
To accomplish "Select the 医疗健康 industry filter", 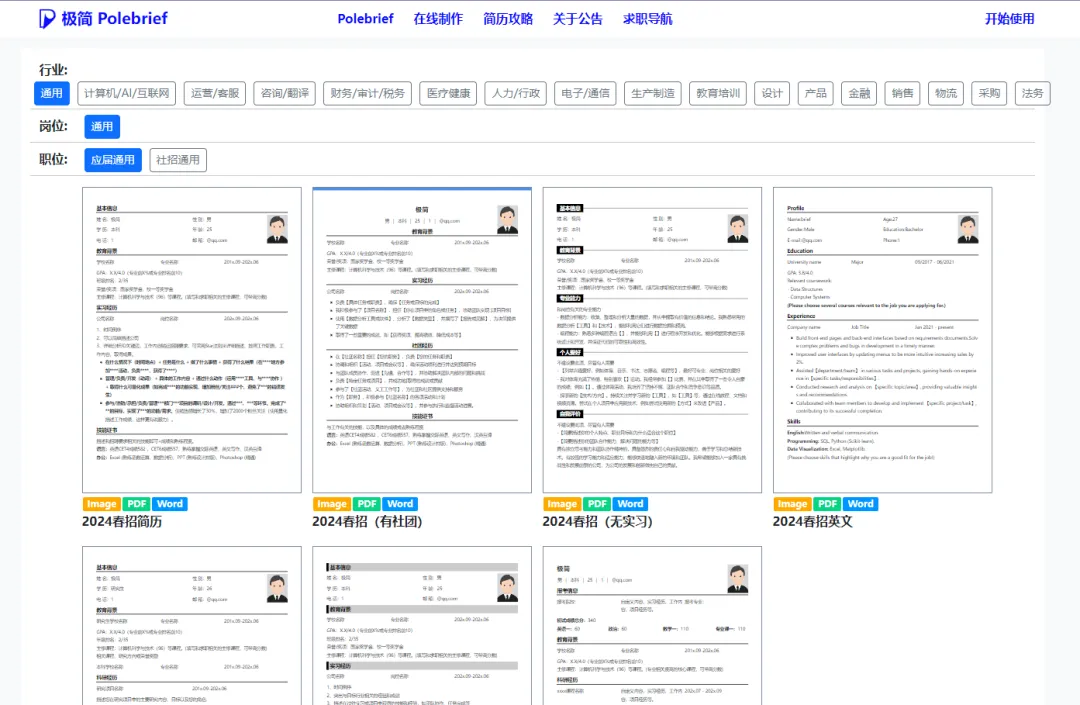I will point(447,93).
